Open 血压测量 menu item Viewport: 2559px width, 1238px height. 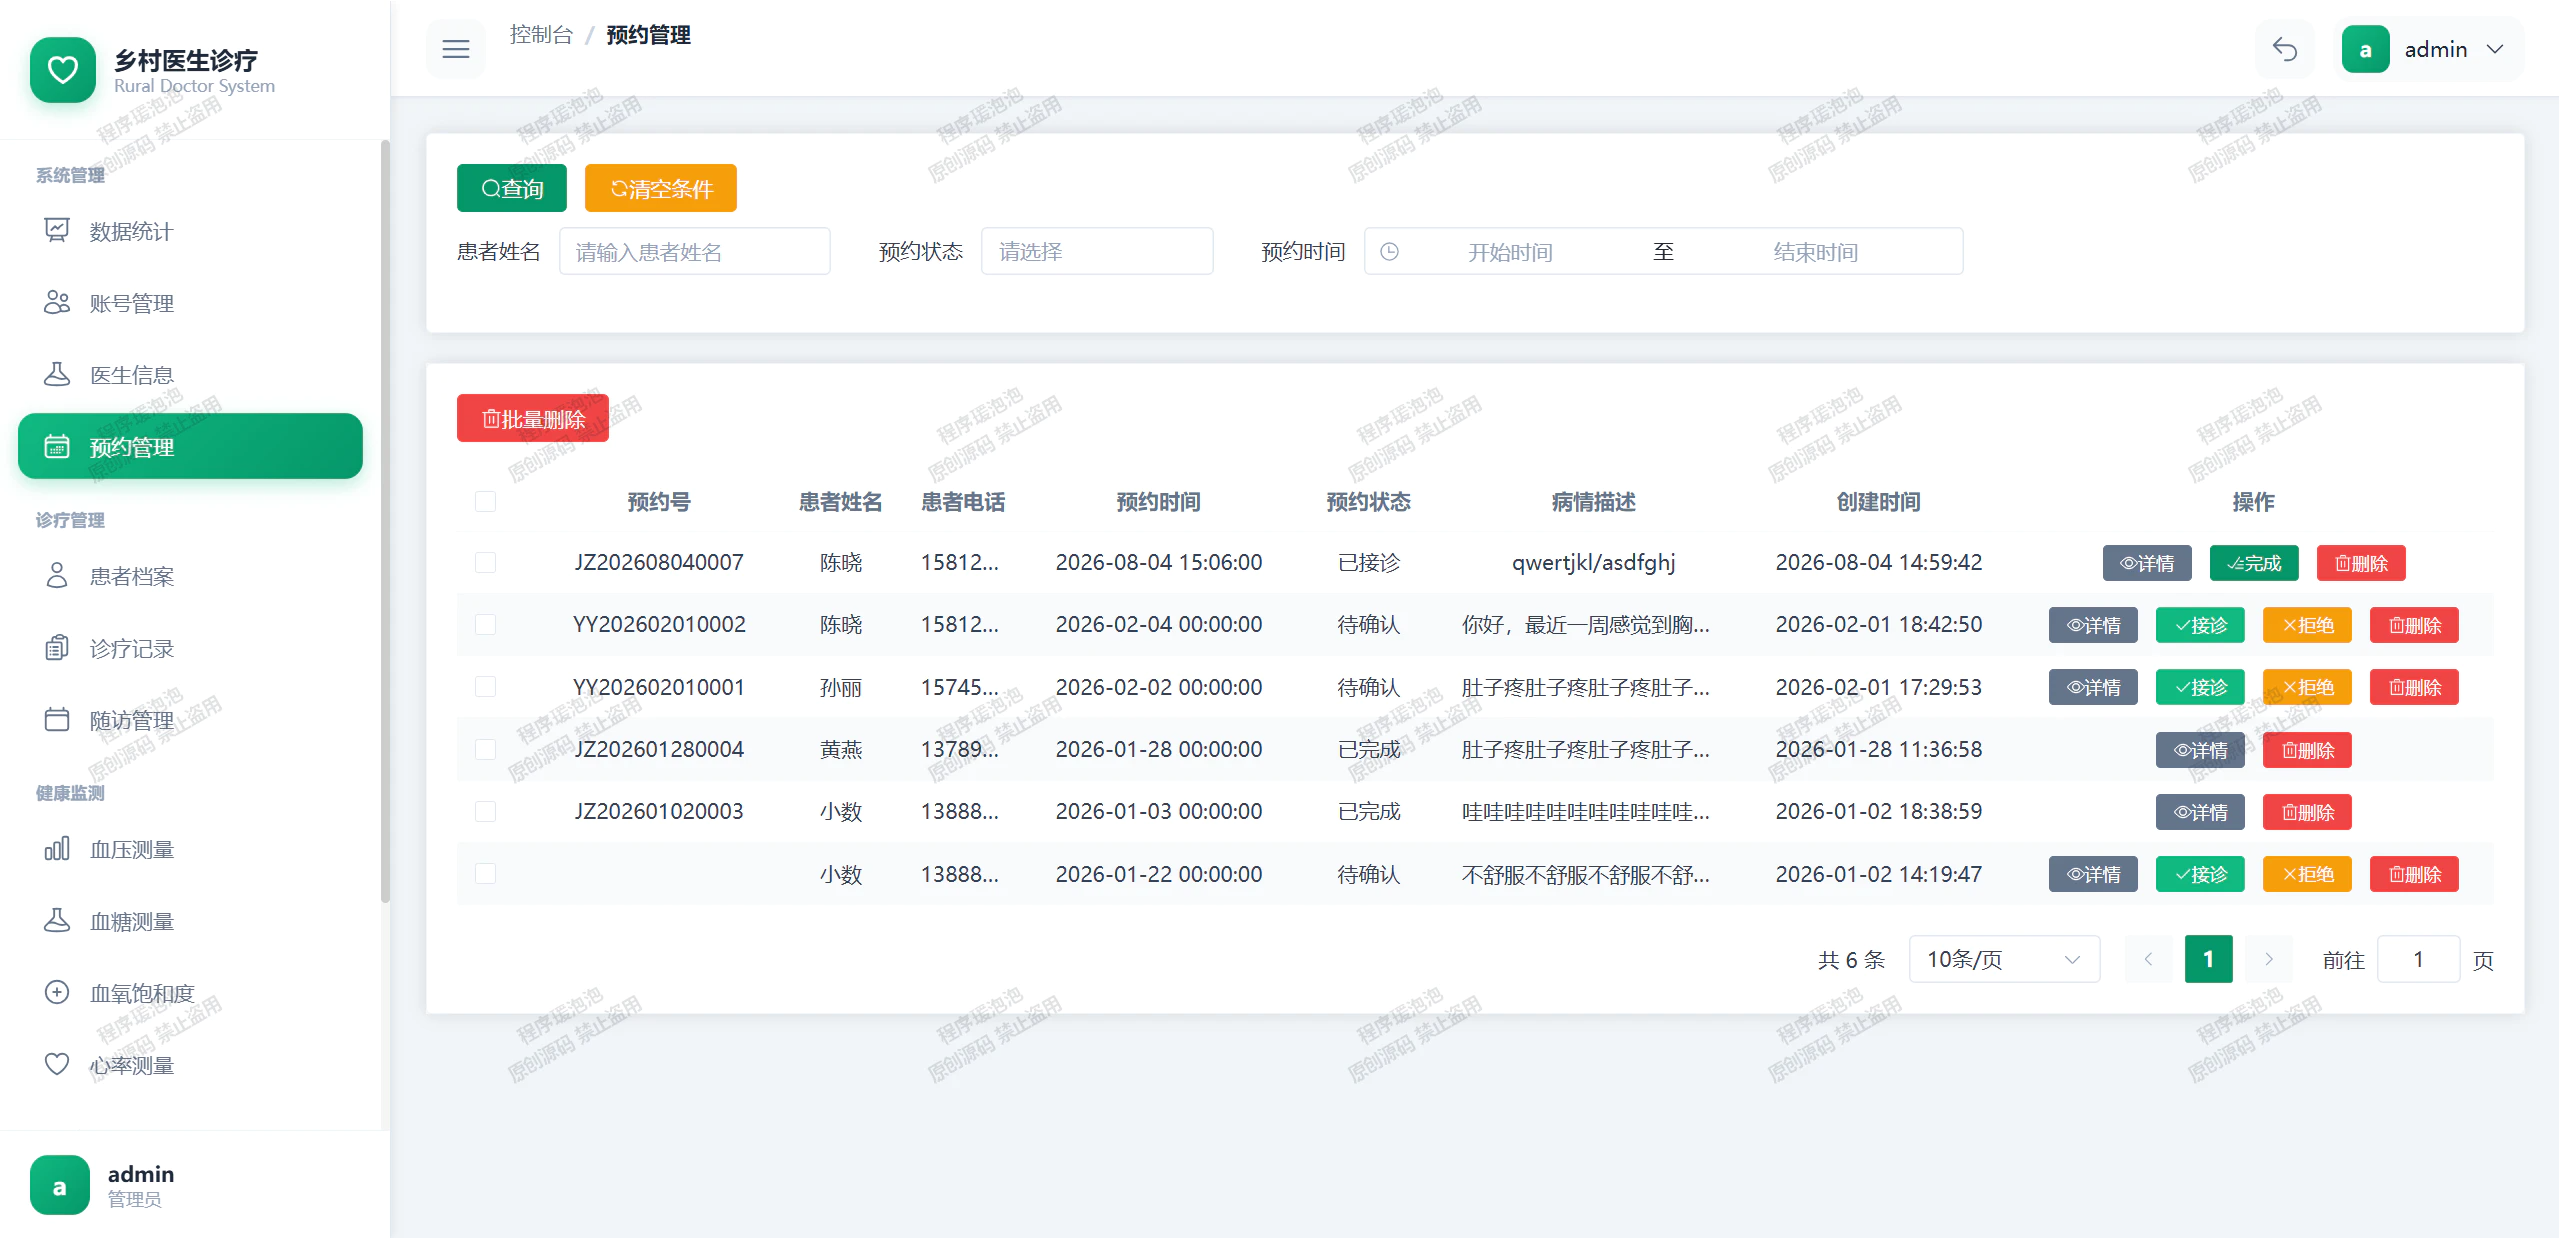click(190, 850)
